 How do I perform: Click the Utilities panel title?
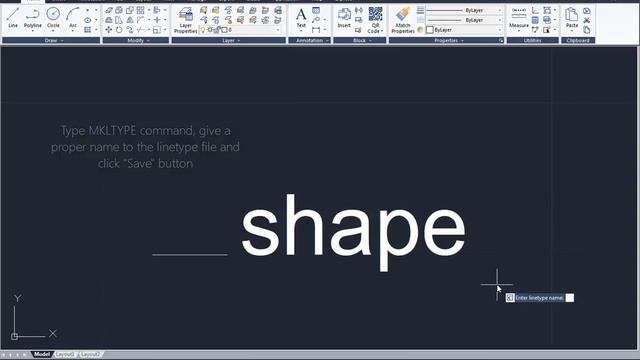pyautogui.click(x=532, y=40)
